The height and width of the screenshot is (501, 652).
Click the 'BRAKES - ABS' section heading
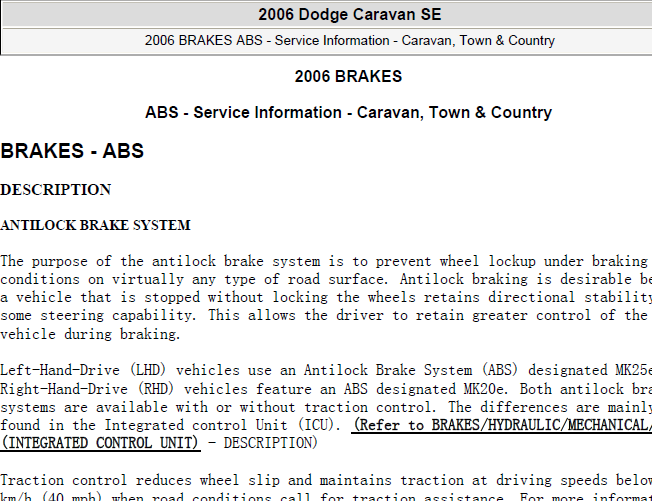(x=72, y=151)
